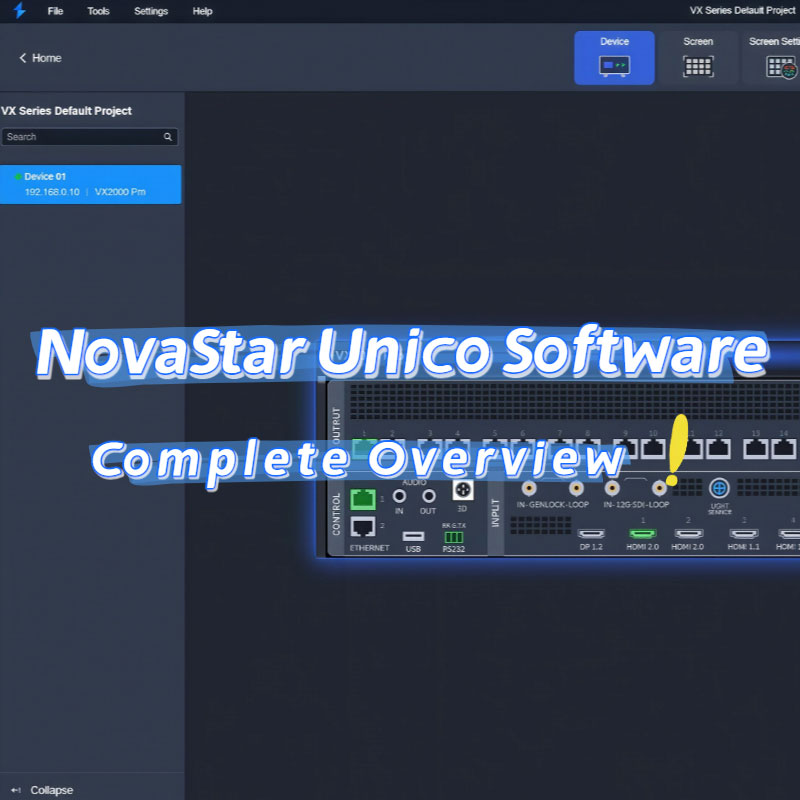The height and width of the screenshot is (800, 800).
Task: Open the Settings menu
Action: click(151, 11)
